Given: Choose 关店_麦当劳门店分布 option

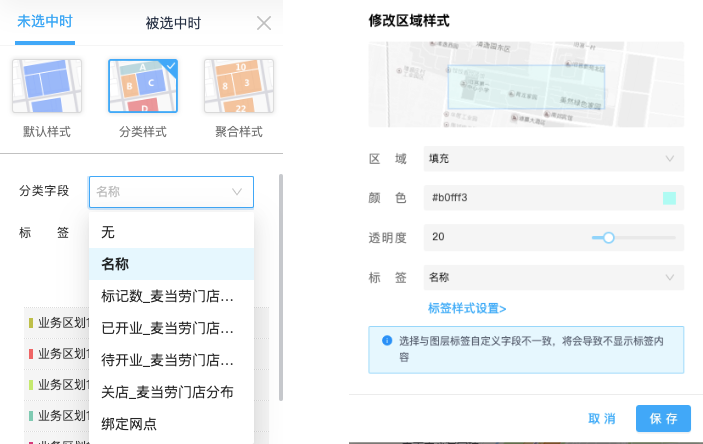Looking at the screenshot, I should click(x=171, y=392).
